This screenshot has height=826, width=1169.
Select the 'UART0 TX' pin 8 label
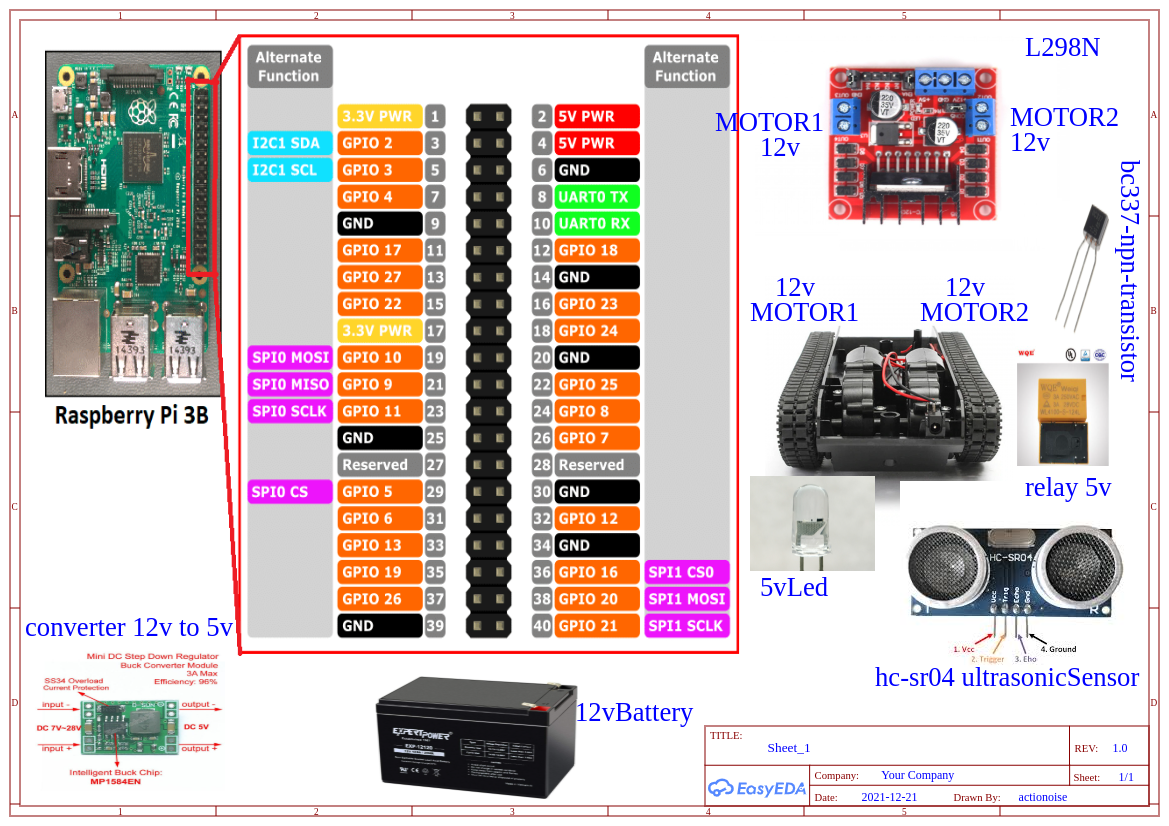[x=597, y=197]
